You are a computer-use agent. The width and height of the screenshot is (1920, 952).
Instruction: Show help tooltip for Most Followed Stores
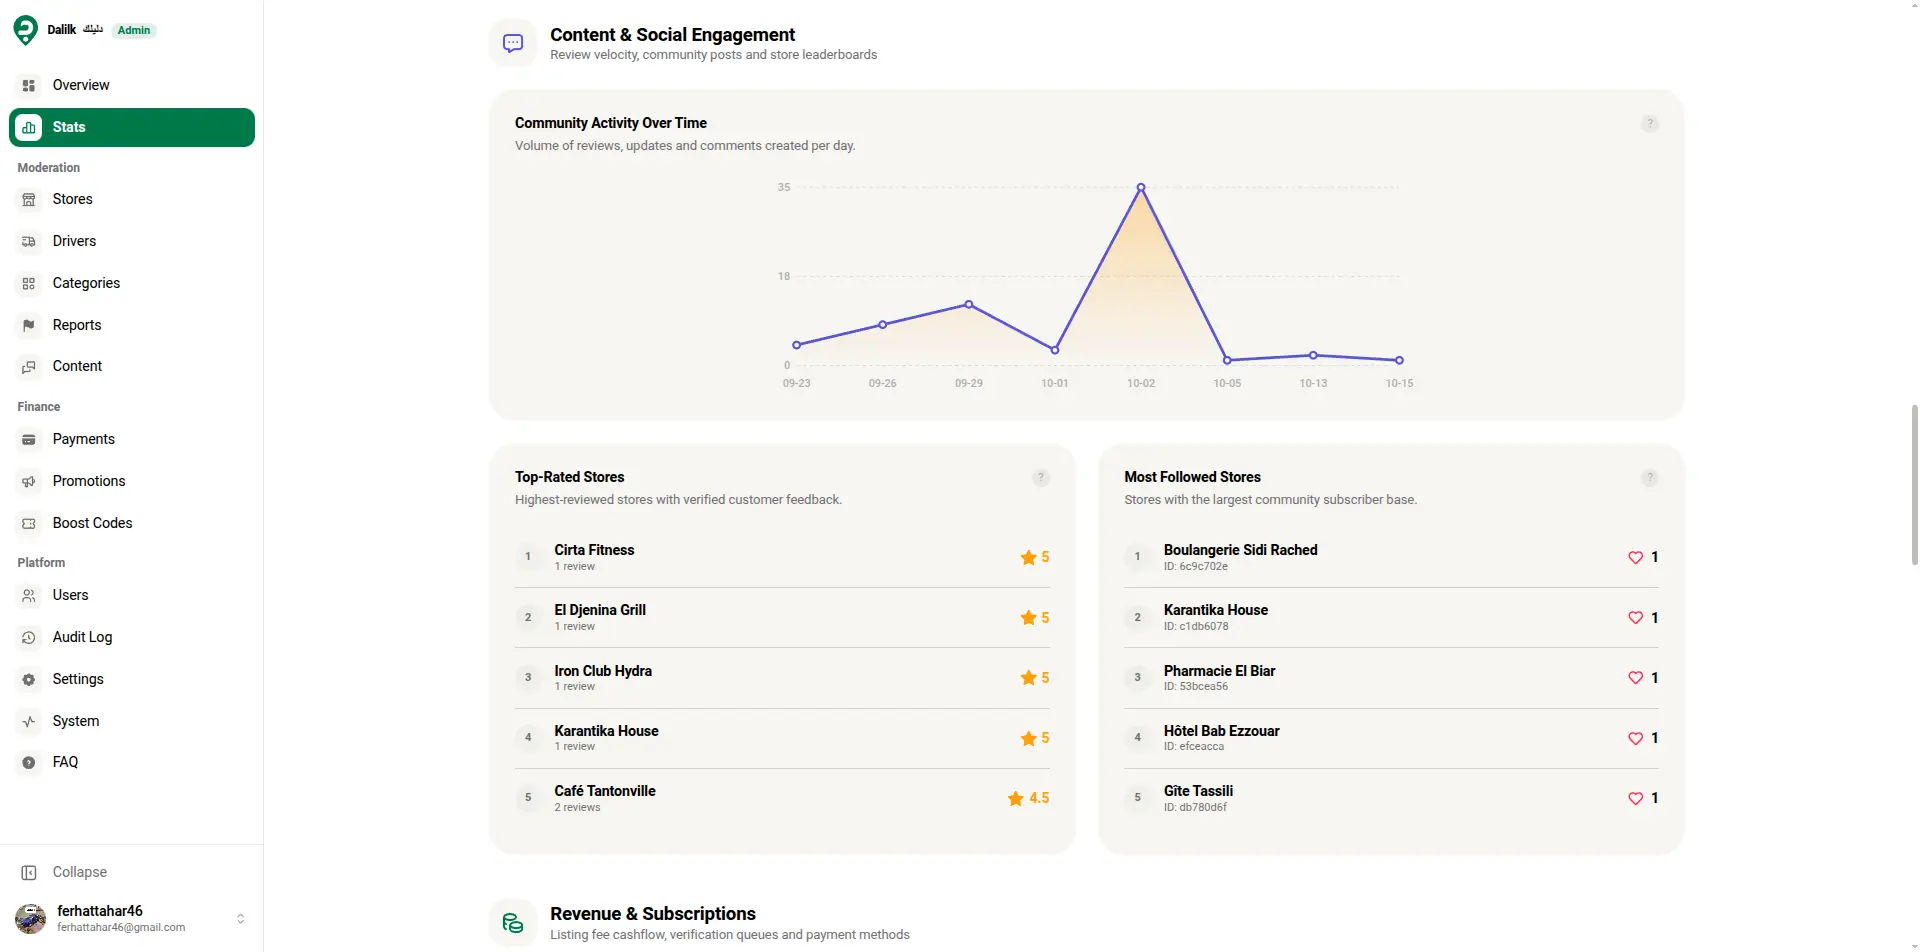click(1650, 478)
